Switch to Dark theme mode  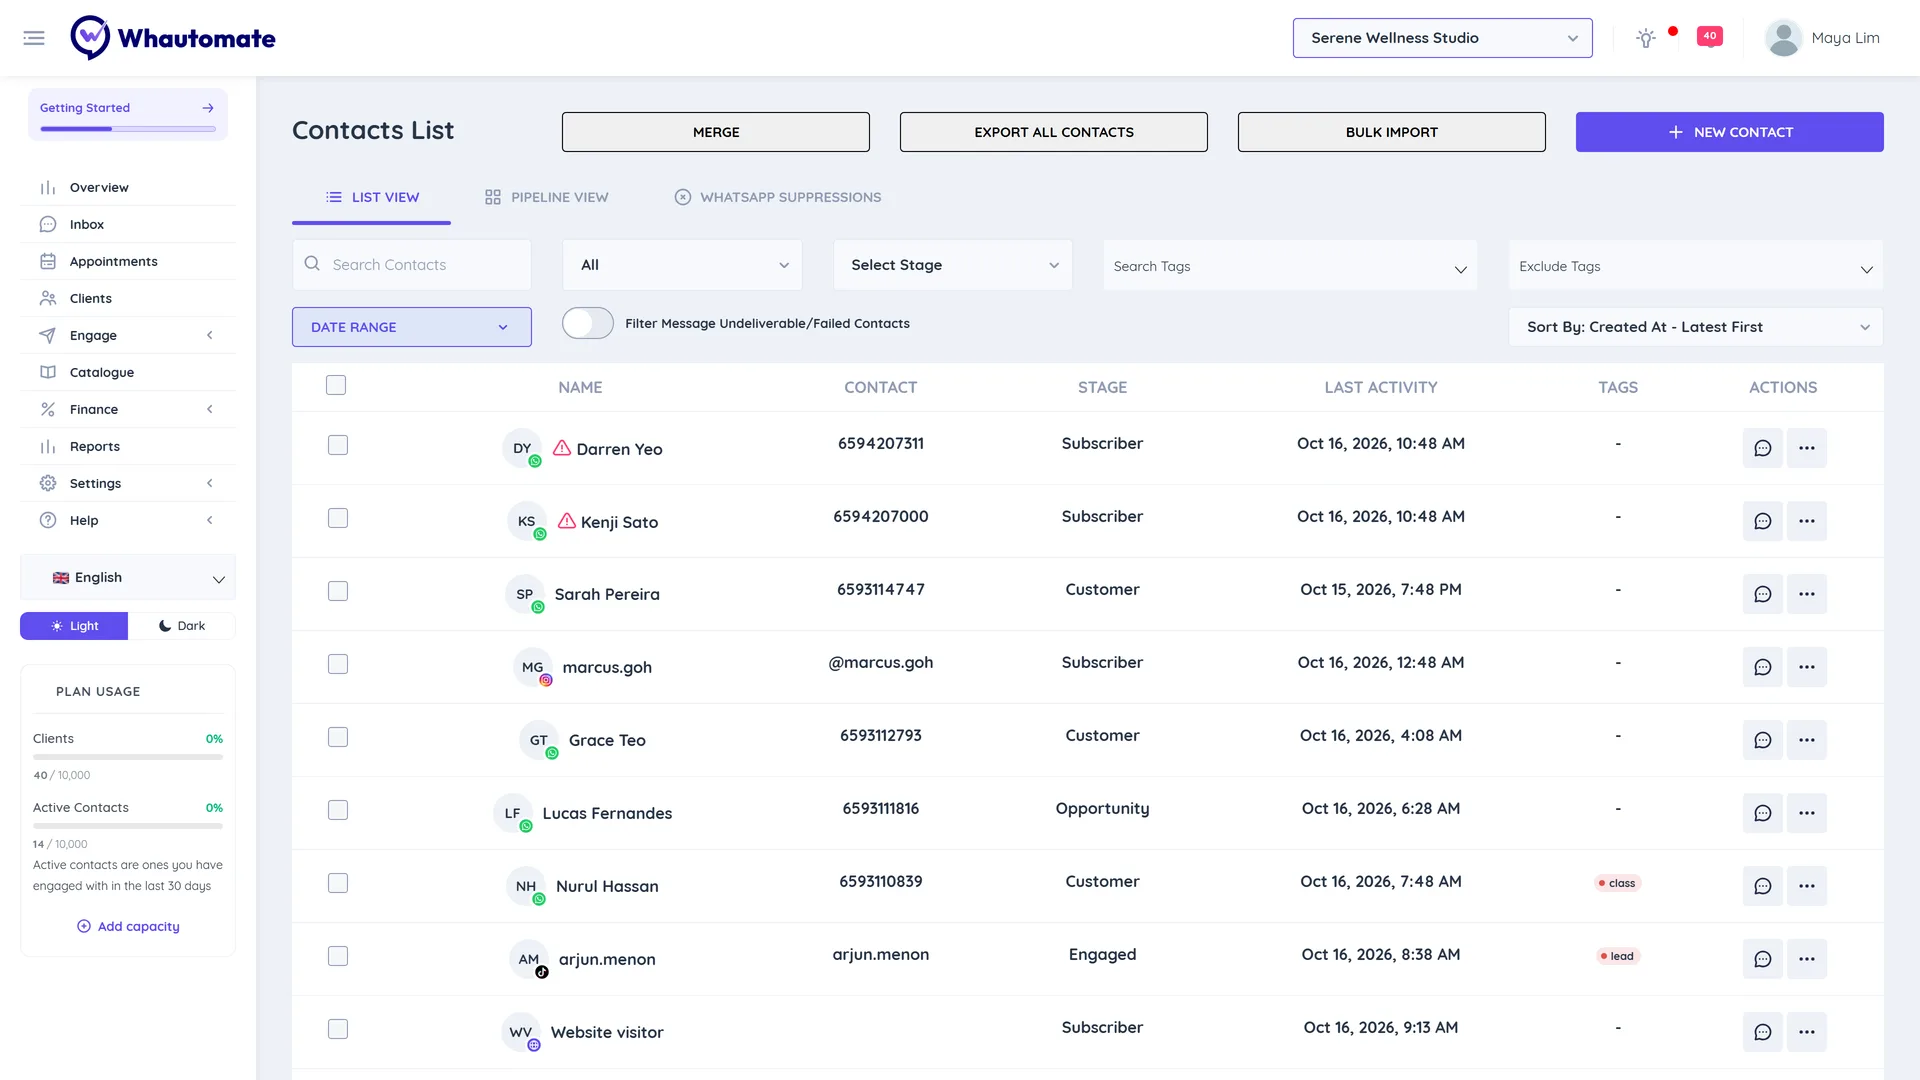pos(181,626)
